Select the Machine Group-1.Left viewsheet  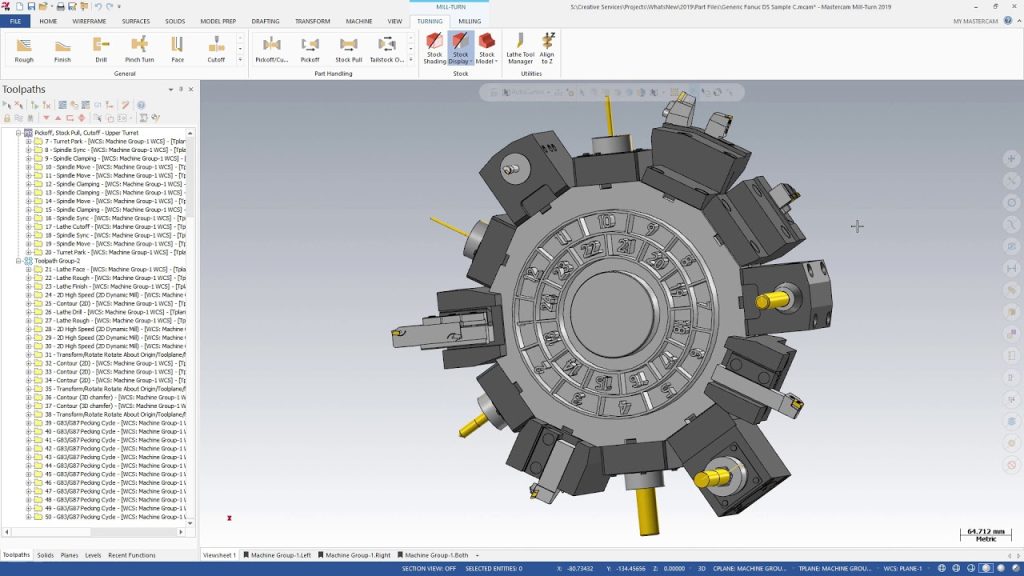[x=278, y=555]
